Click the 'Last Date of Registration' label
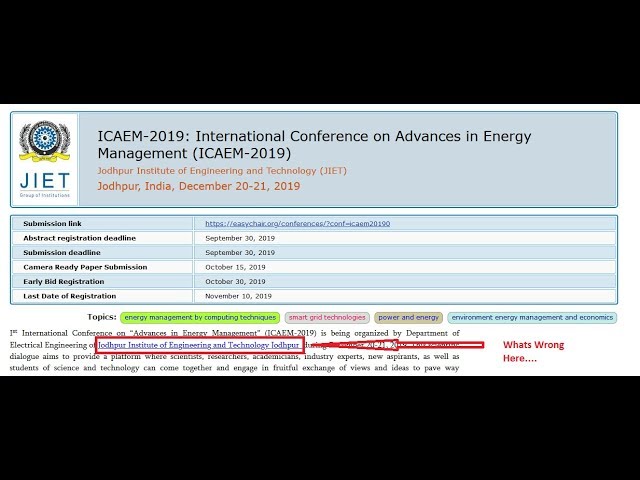 click(x=70, y=296)
